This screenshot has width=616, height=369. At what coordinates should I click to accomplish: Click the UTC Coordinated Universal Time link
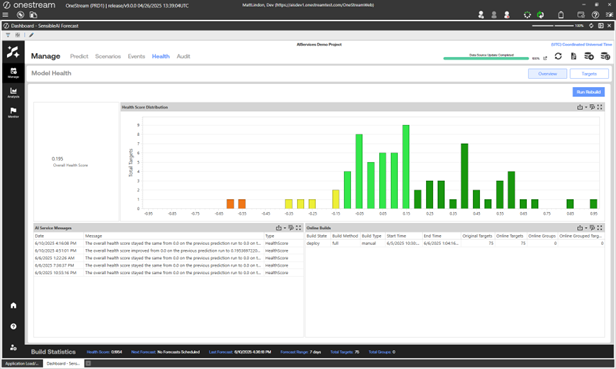click(581, 44)
